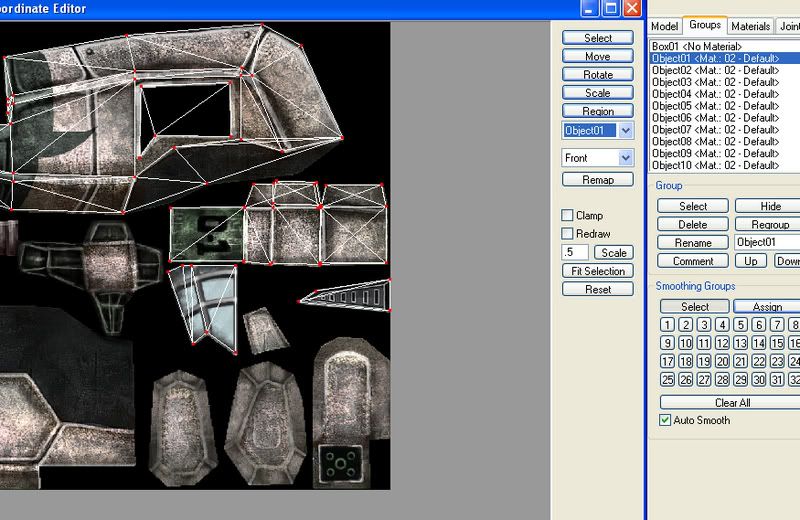Select Object05 in the groups list

click(724, 106)
